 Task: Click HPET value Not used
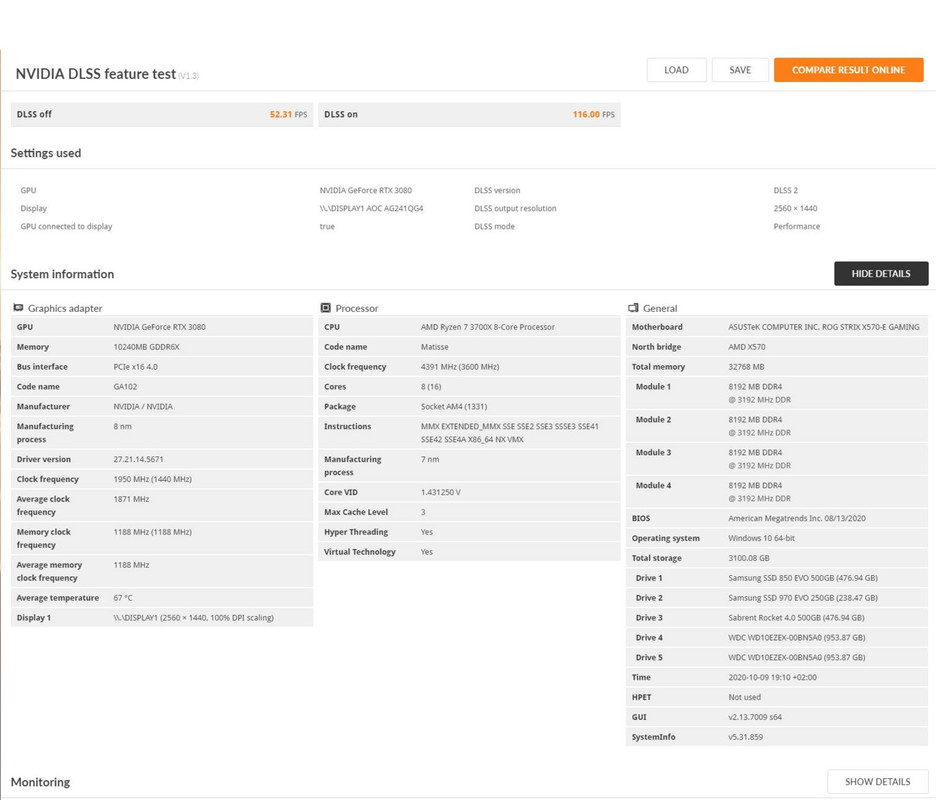pyautogui.click(x=744, y=697)
